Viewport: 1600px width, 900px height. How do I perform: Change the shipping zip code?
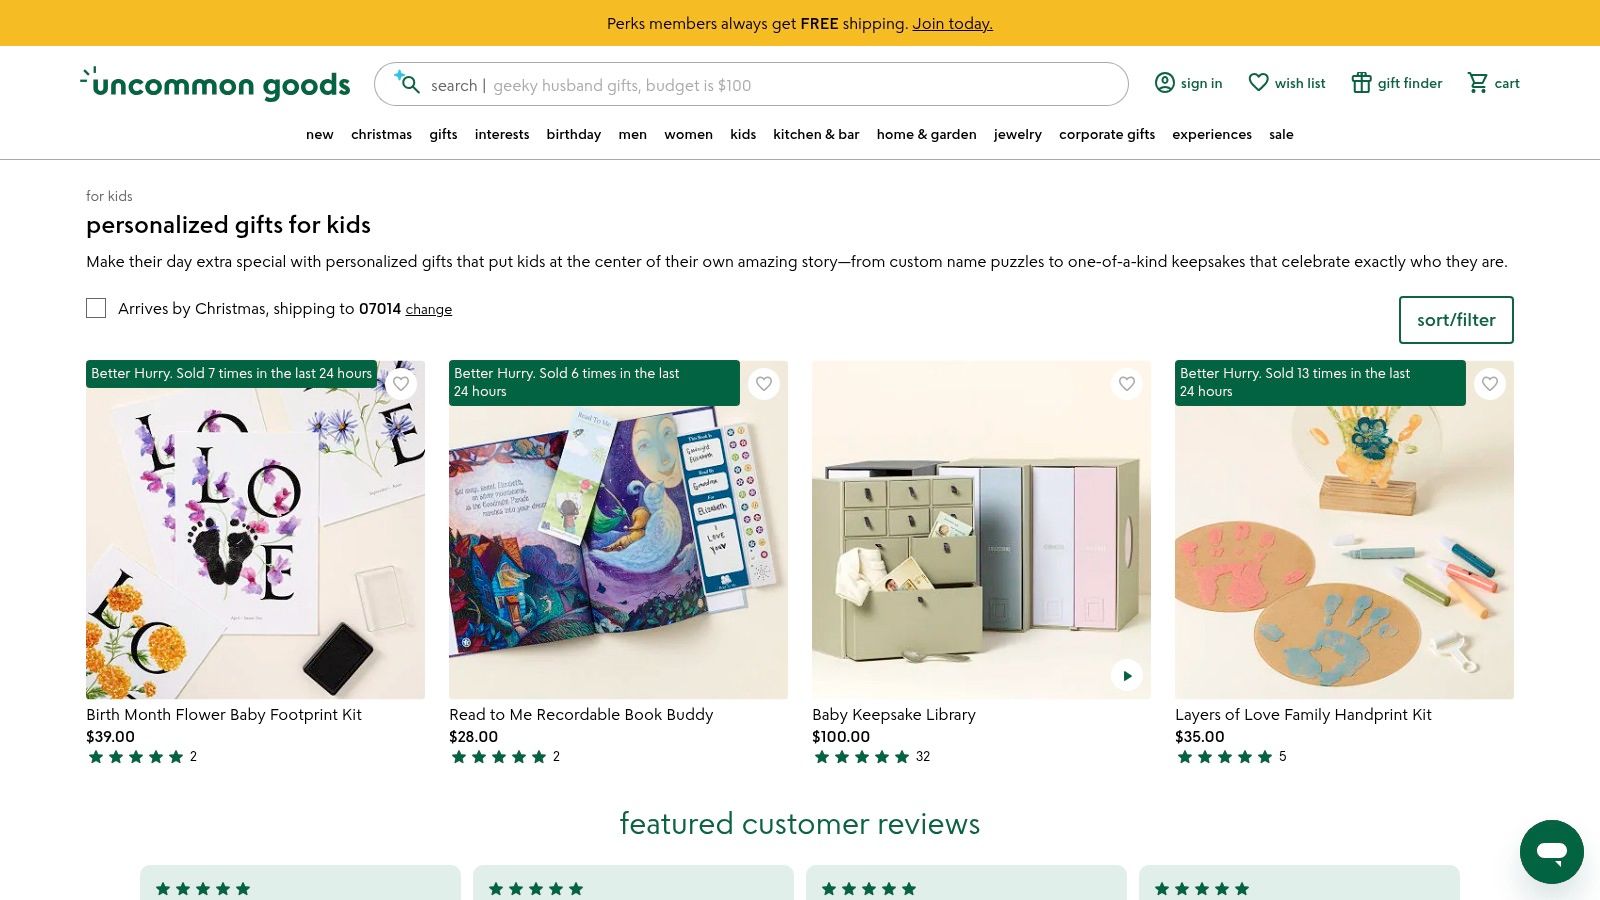click(x=428, y=310)
